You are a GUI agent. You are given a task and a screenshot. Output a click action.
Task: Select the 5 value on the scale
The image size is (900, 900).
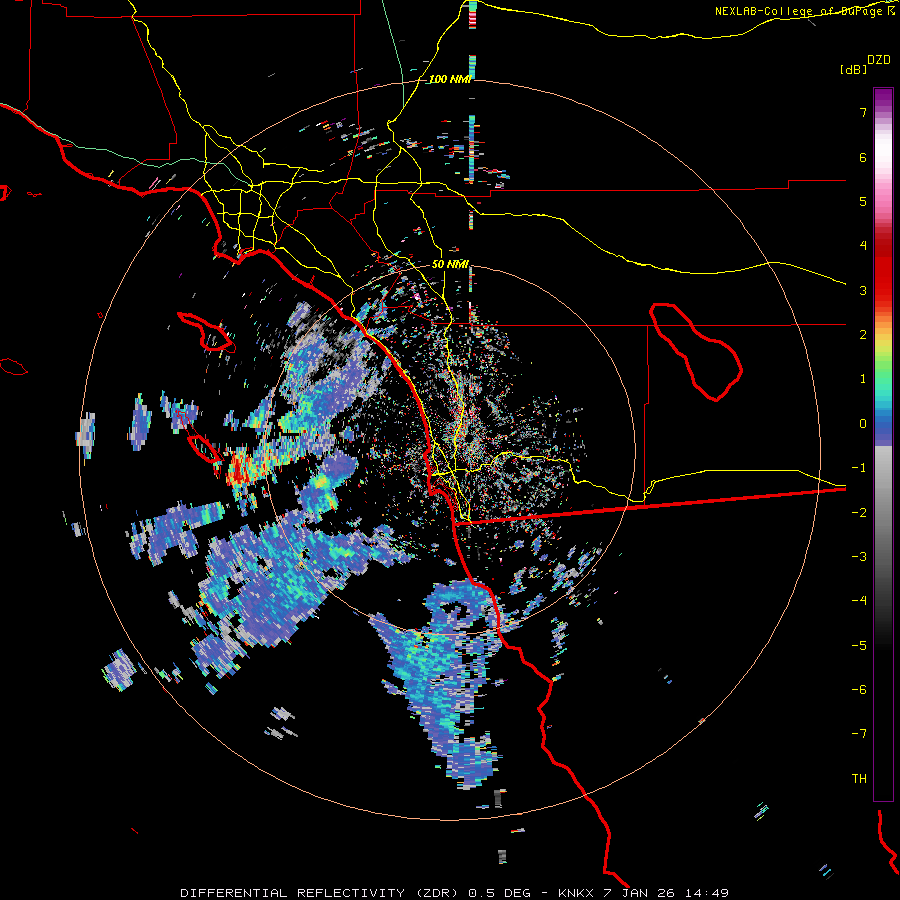pyautogui.click(x=863, y=201)
